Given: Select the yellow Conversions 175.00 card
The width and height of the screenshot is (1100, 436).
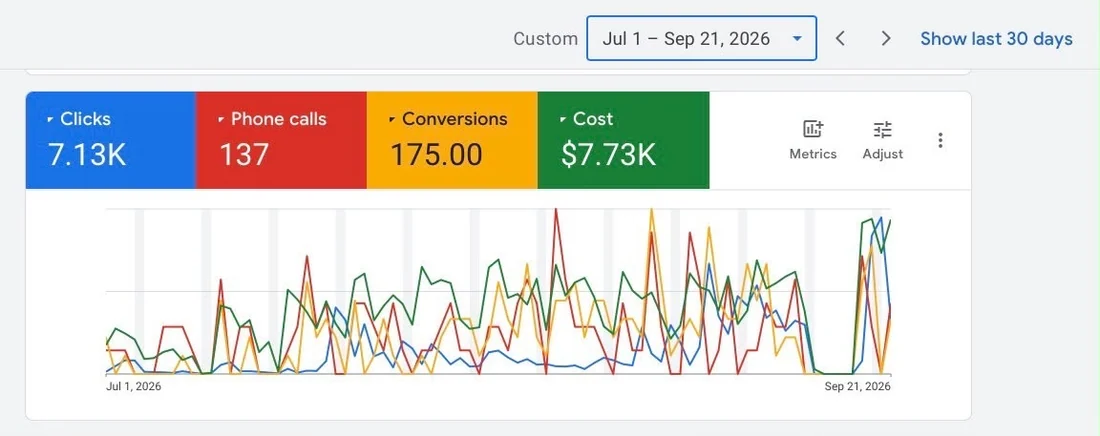Looking at the screenshot, I should point(452,140).
